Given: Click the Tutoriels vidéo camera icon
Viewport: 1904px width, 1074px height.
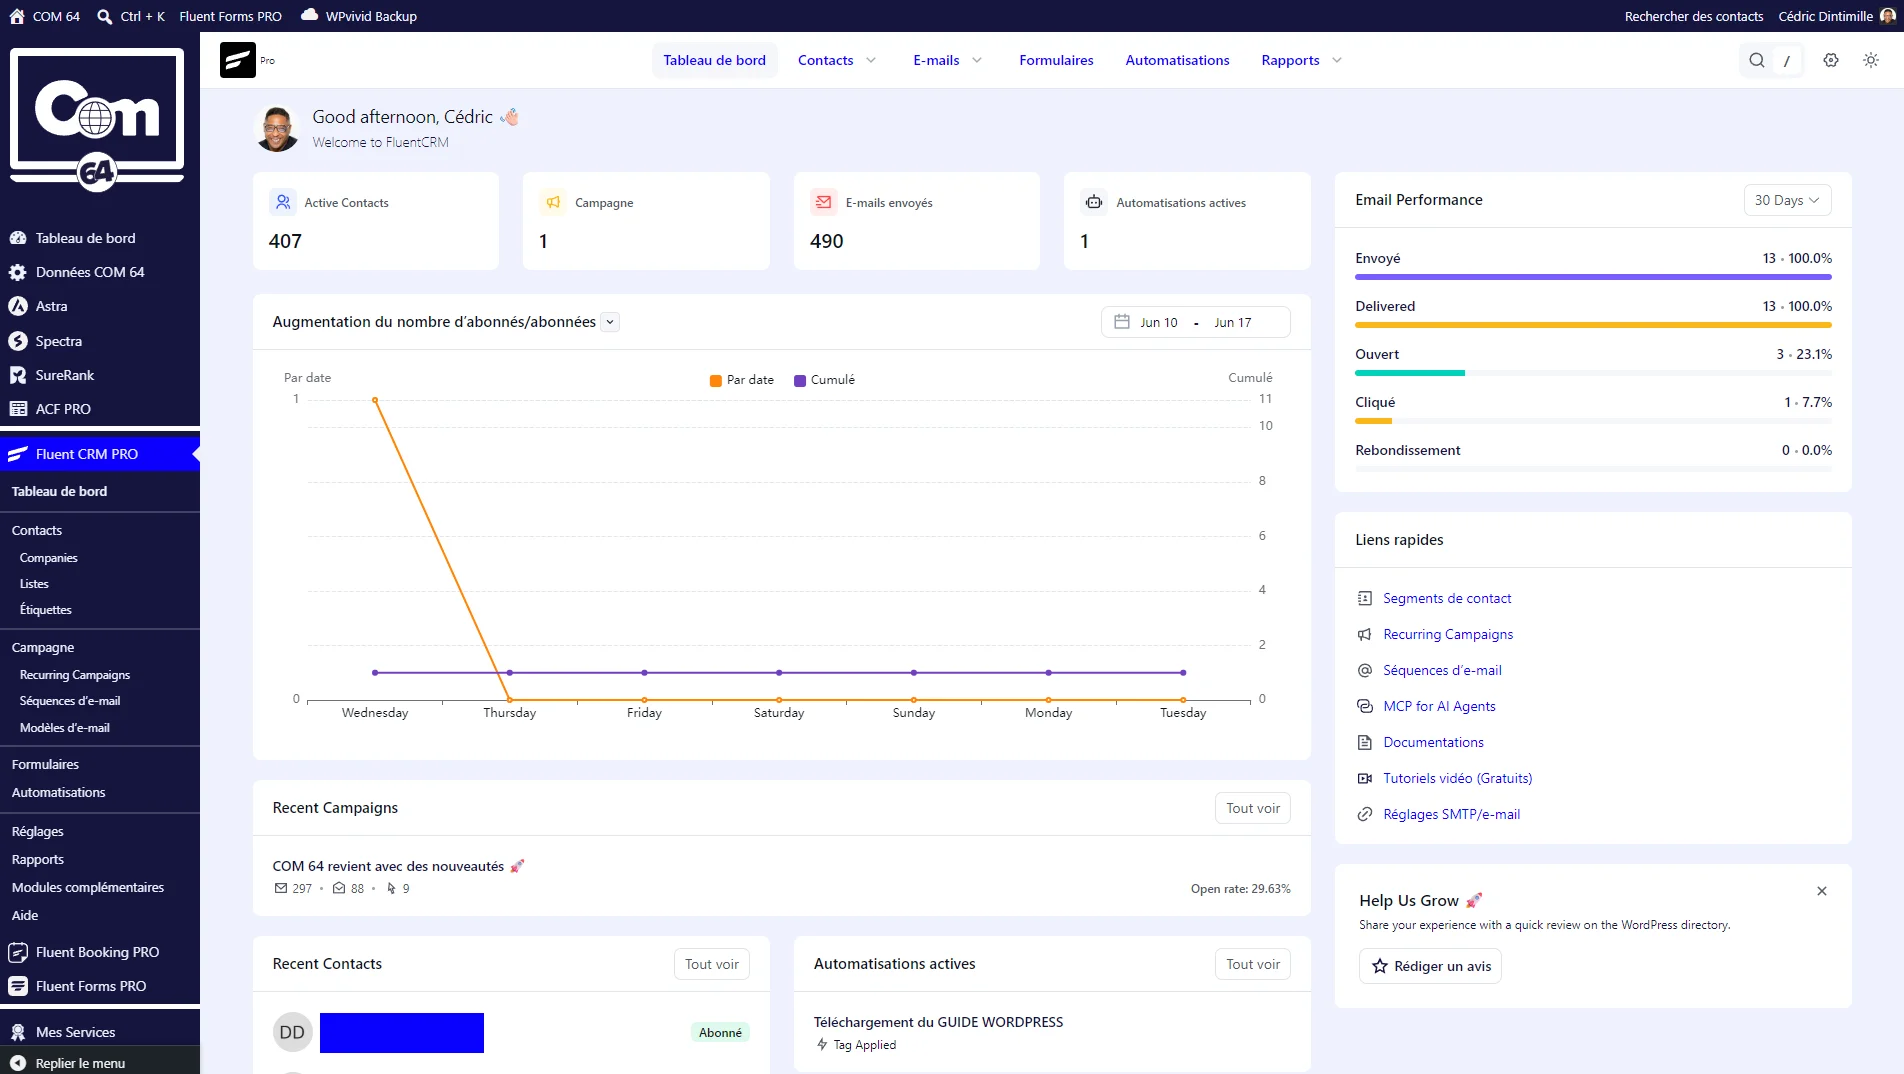Looking at the screenshot, I should tap(1365, 778).
